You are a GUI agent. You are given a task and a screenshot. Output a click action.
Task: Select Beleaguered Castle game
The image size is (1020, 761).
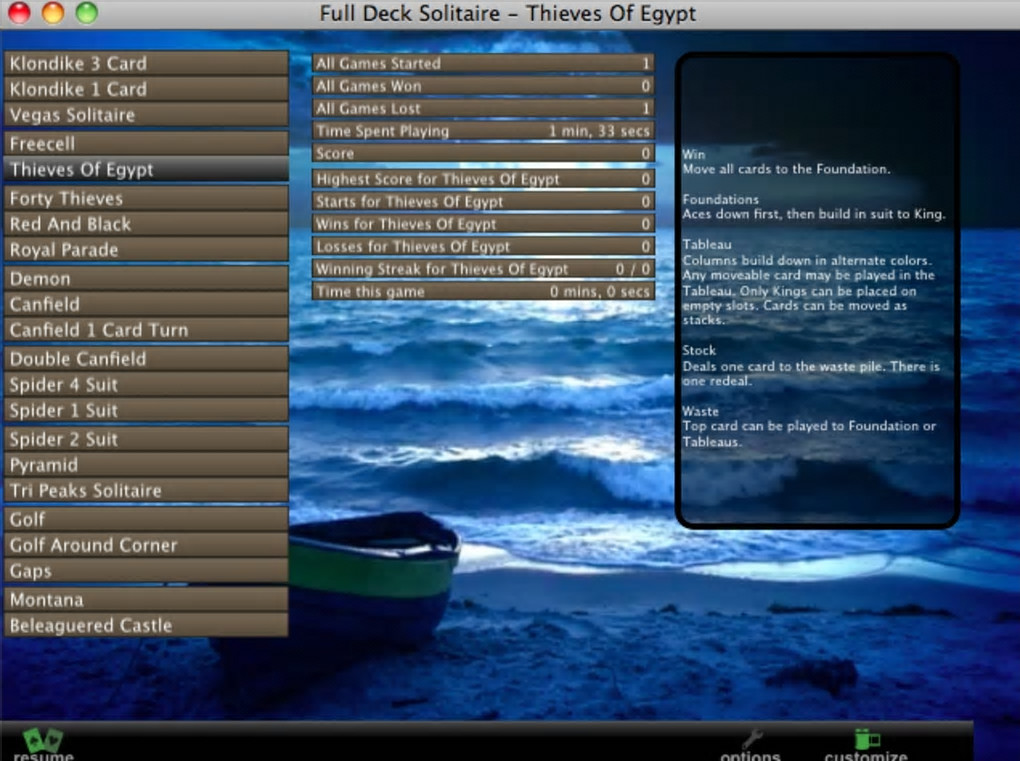coord(146,625)
